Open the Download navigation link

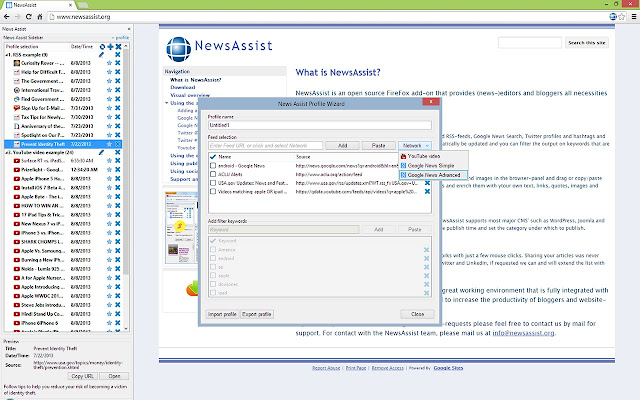183,87
